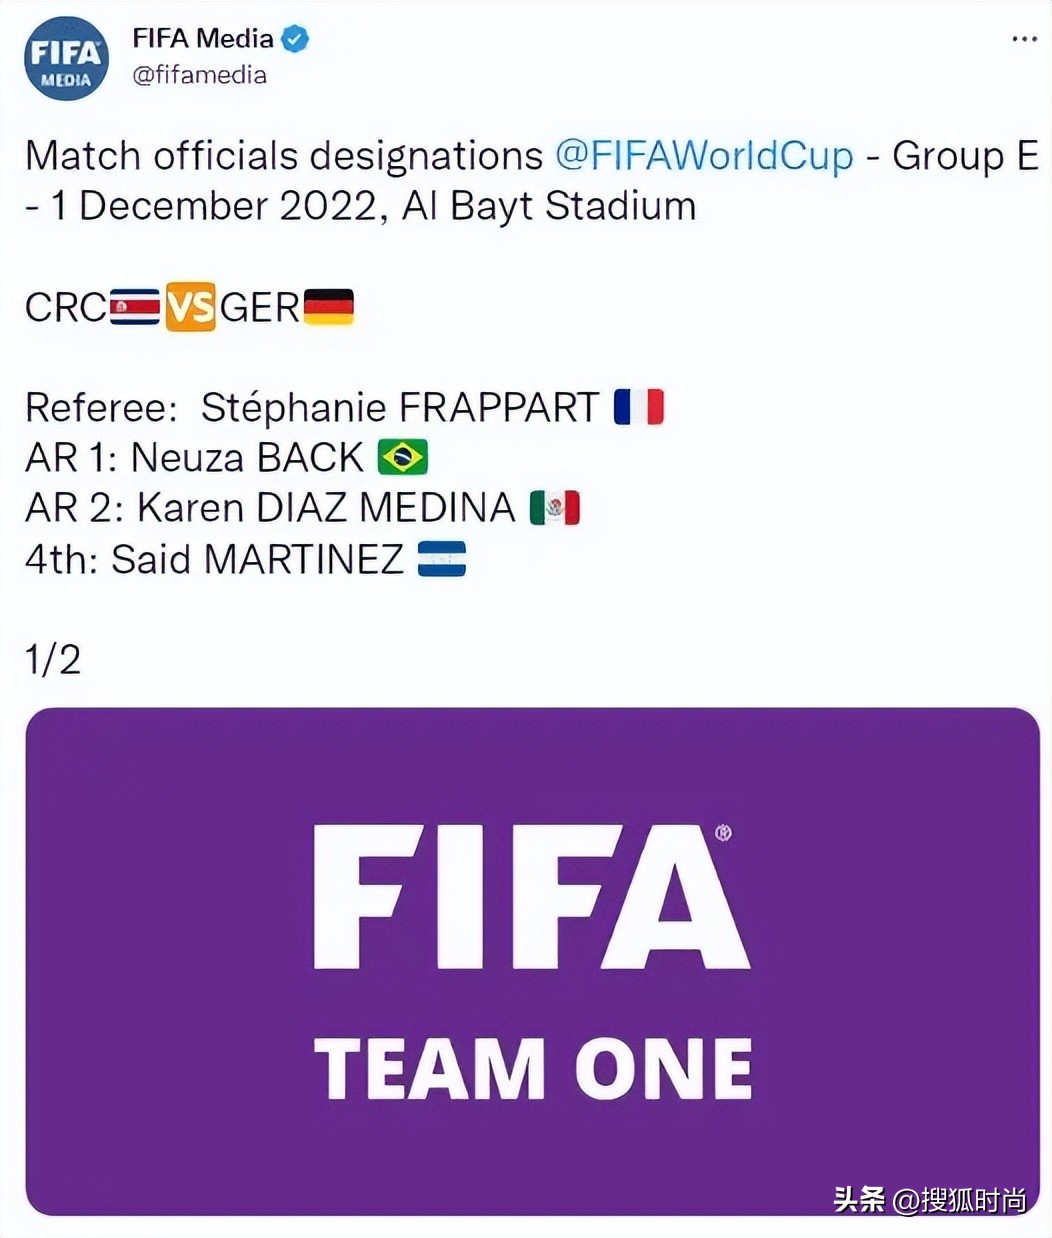The width and height of the screenshot is (1052, 1238).
Task: Click the Referee Stéphanie FRAPPART line
Action: click(312, 408)
